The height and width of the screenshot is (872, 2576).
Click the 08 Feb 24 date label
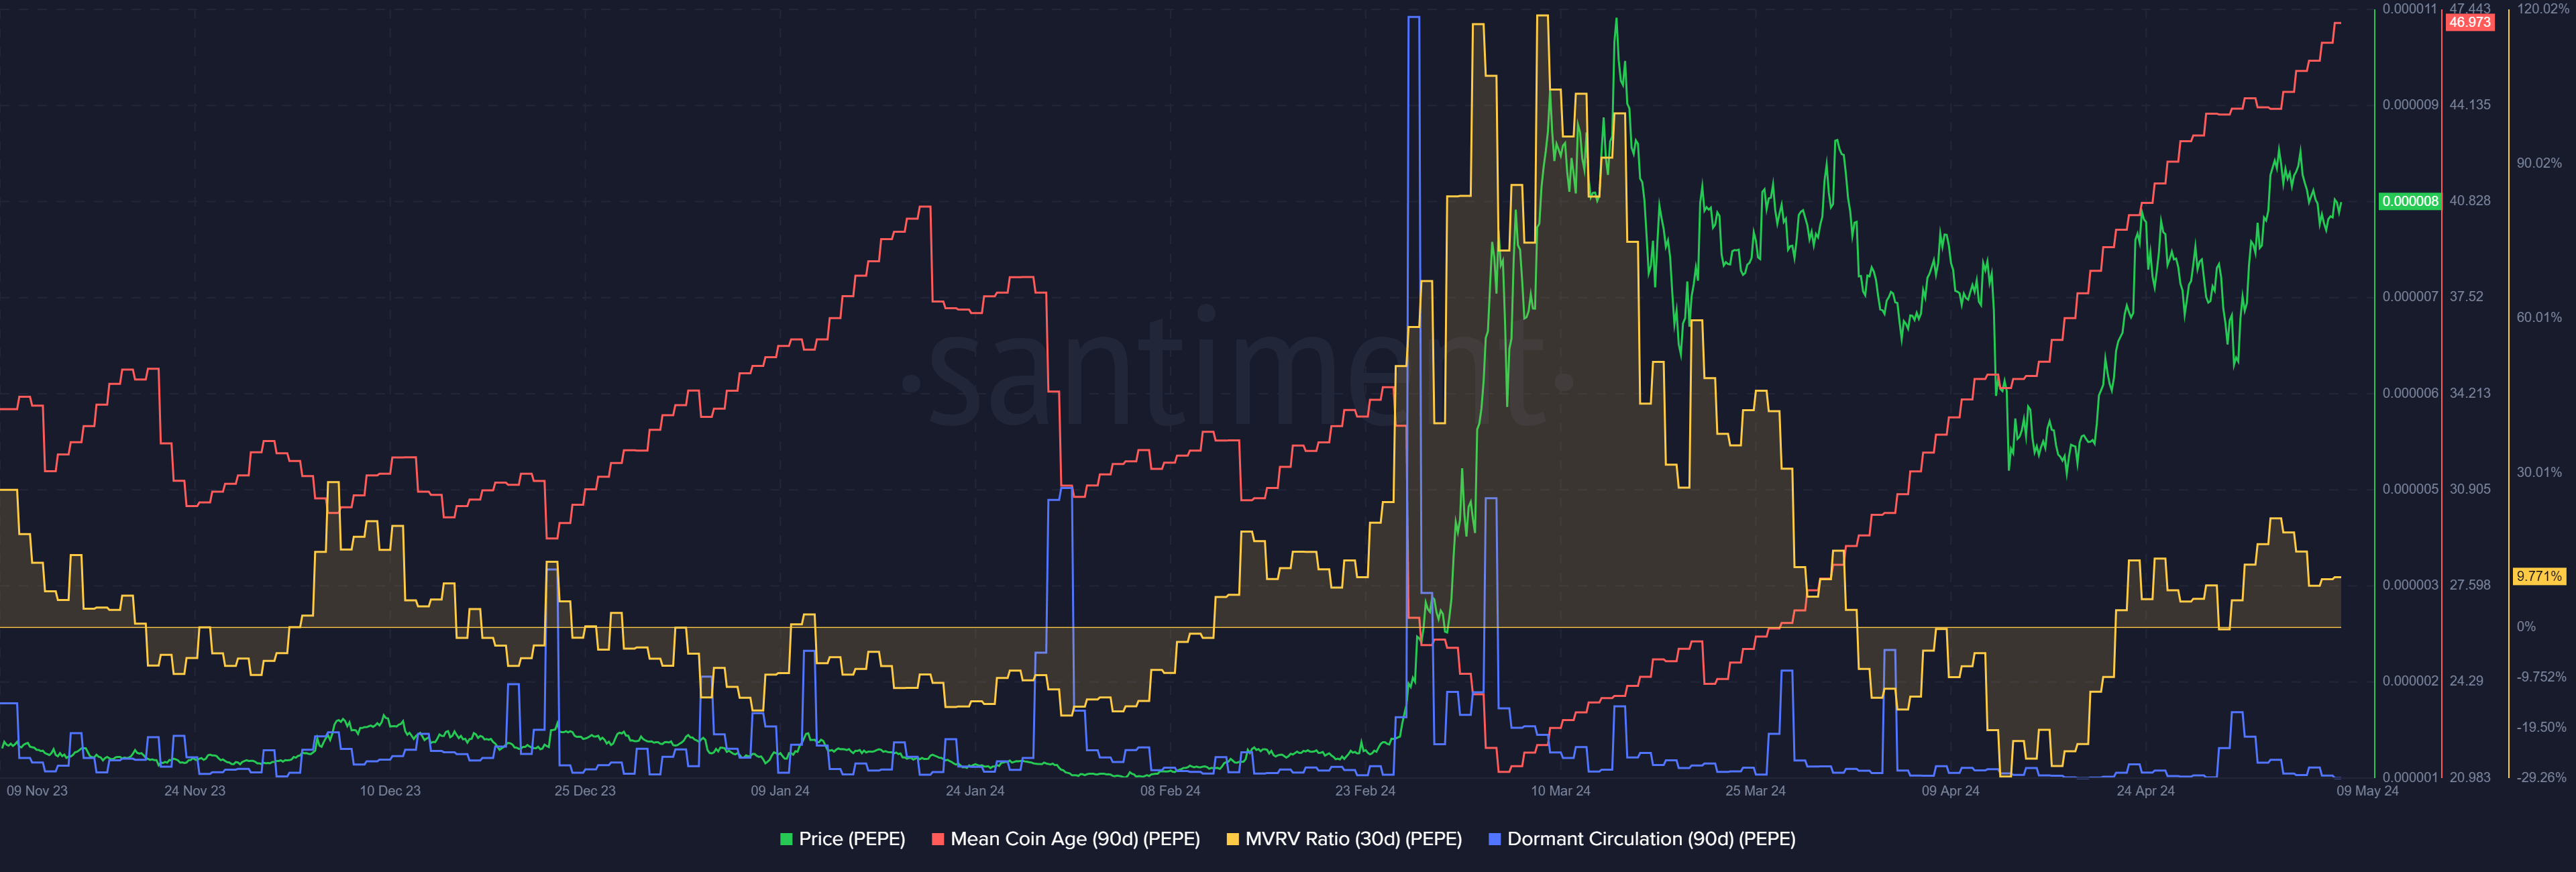coord(1170,791)
